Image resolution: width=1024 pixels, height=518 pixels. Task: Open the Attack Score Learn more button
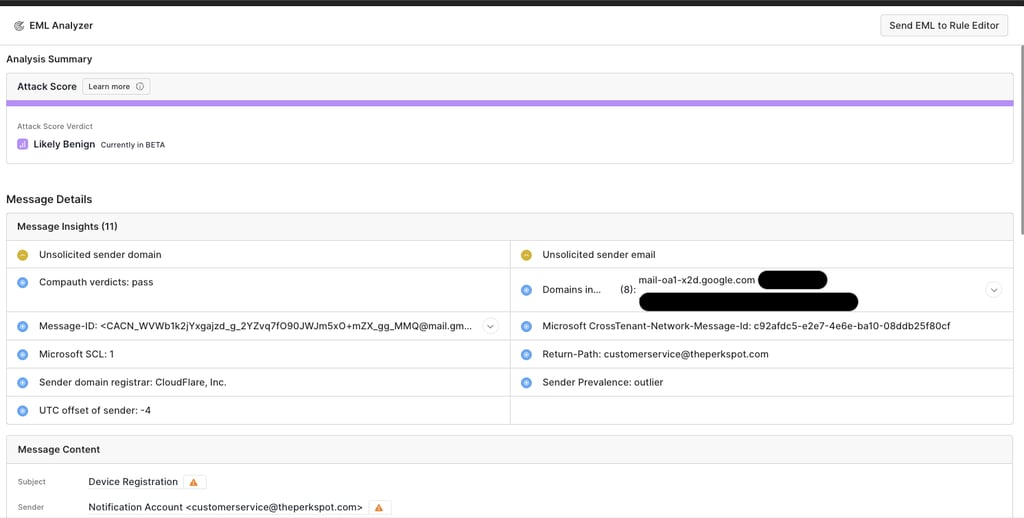click(116, 86)
